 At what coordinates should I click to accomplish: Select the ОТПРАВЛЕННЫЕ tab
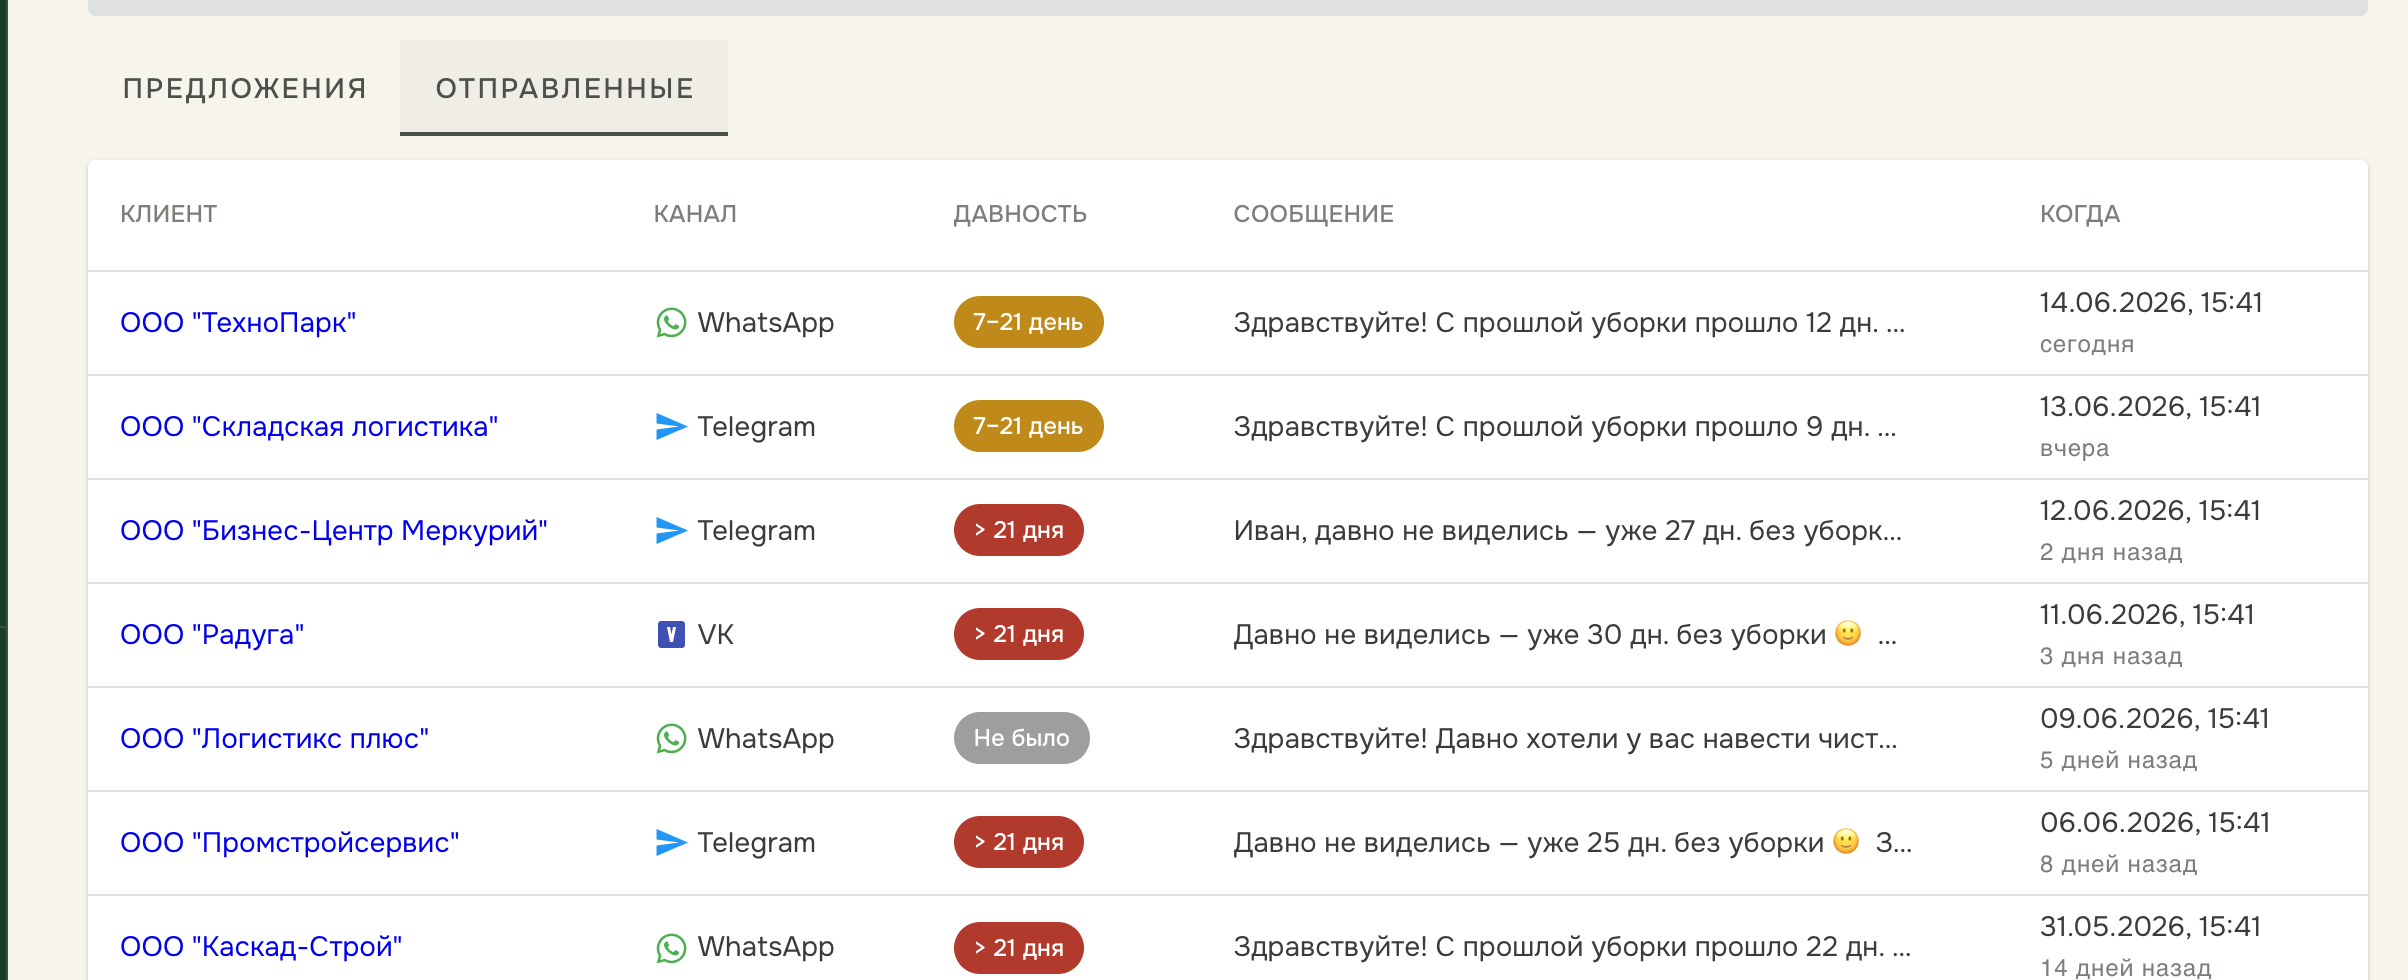click(x=564, y=88)
